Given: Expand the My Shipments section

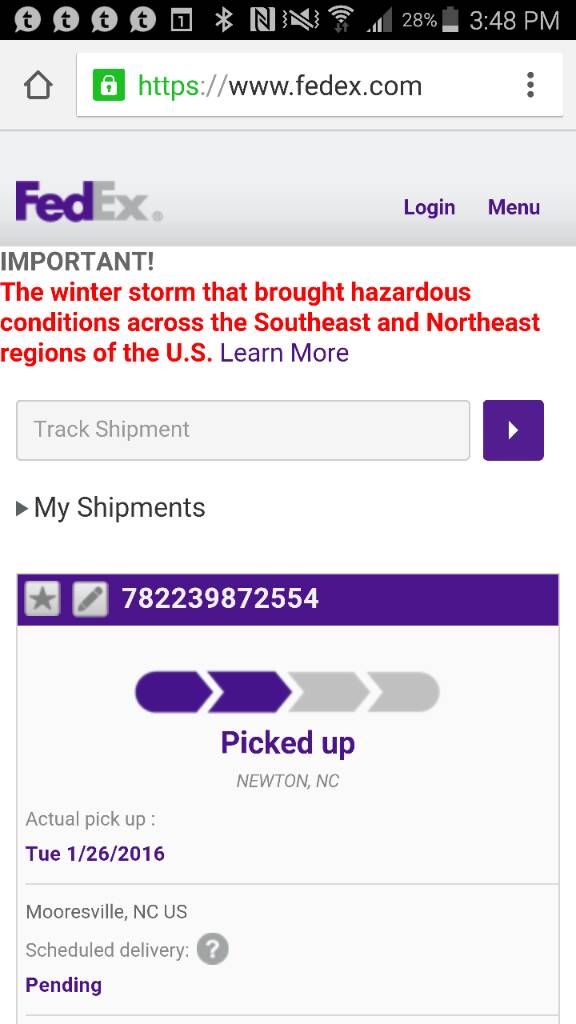Looking at the screenshot, I should 110,507.
